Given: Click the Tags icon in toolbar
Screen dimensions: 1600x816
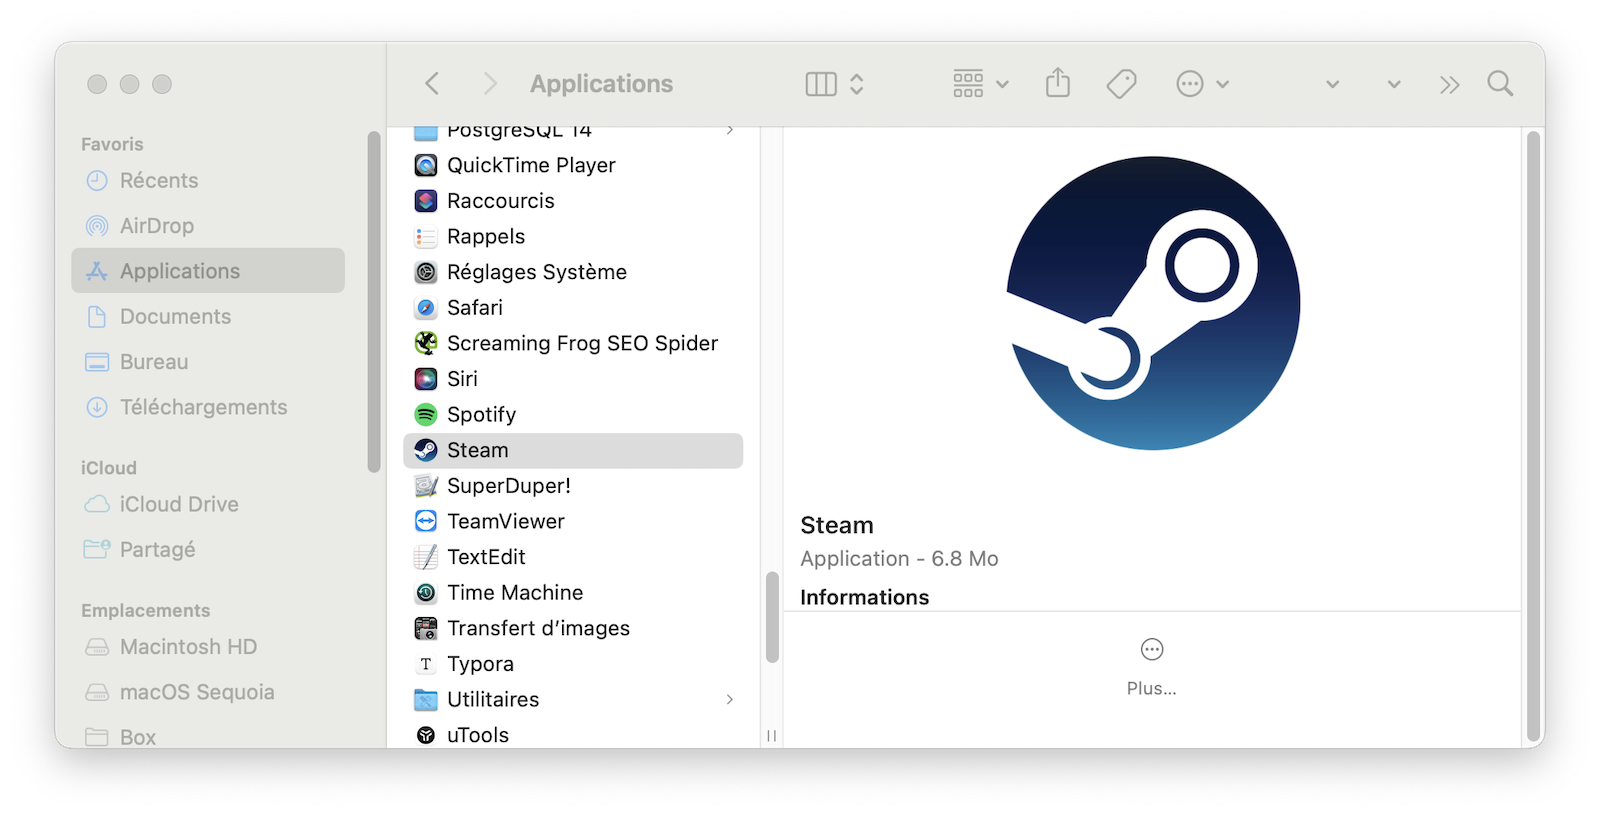Looking at the screenshot, I should click(1122, 84).
